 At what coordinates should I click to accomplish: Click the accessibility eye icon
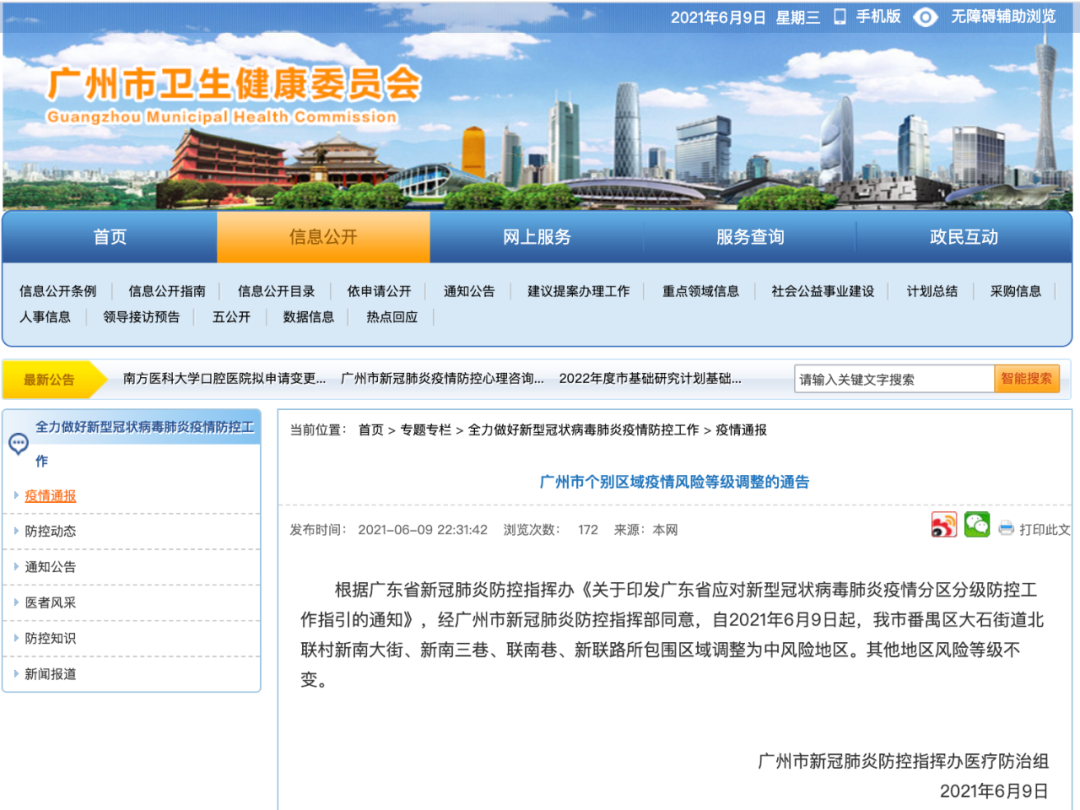point(926,17)
